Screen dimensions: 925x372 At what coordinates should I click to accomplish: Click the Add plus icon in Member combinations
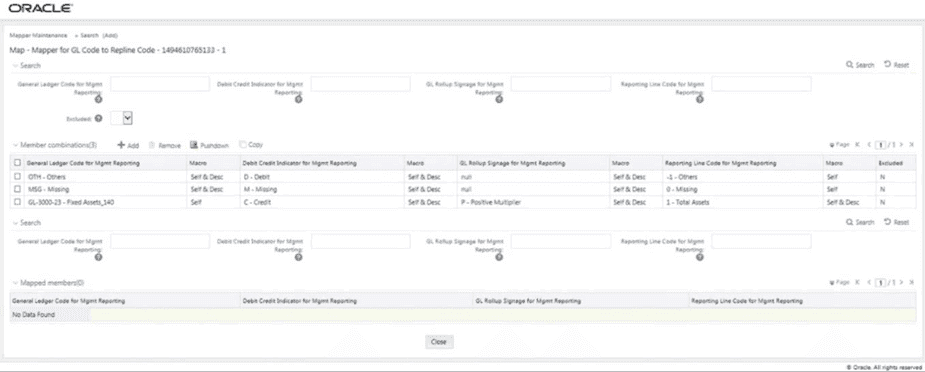(121, 145)
